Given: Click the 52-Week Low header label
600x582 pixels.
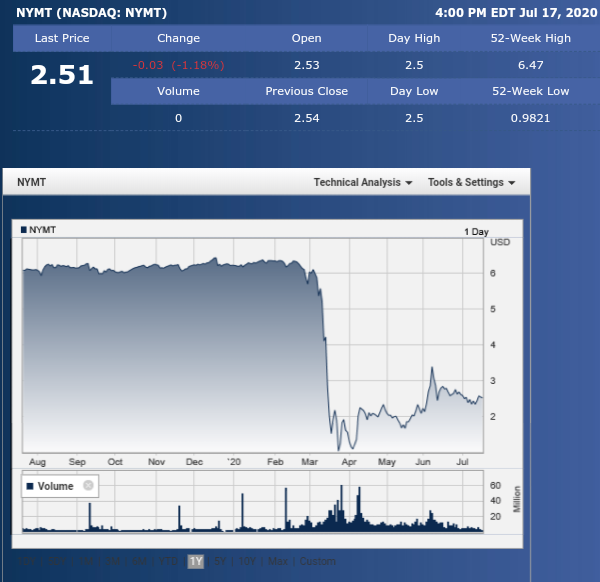Looking at the screenshot, I should click(530, 91).
